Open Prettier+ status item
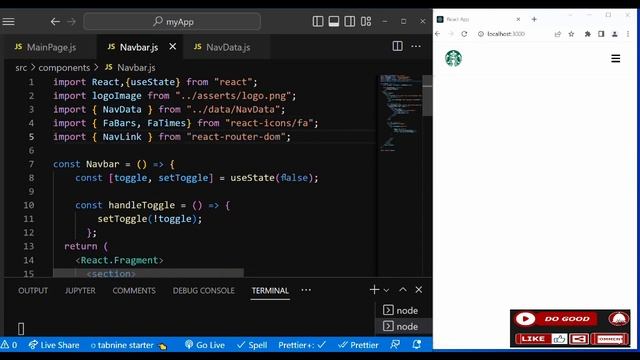The width and height of the screenshot is (640, 360). point(302,345)
